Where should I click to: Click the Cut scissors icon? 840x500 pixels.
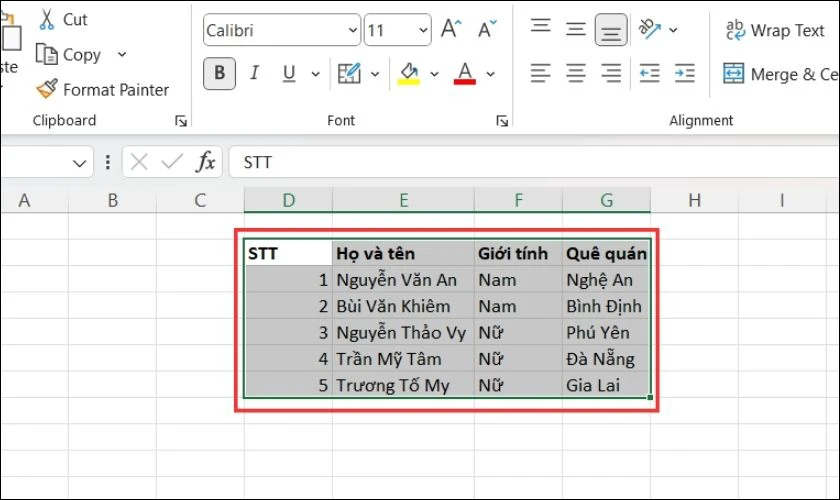coord(47,19)
